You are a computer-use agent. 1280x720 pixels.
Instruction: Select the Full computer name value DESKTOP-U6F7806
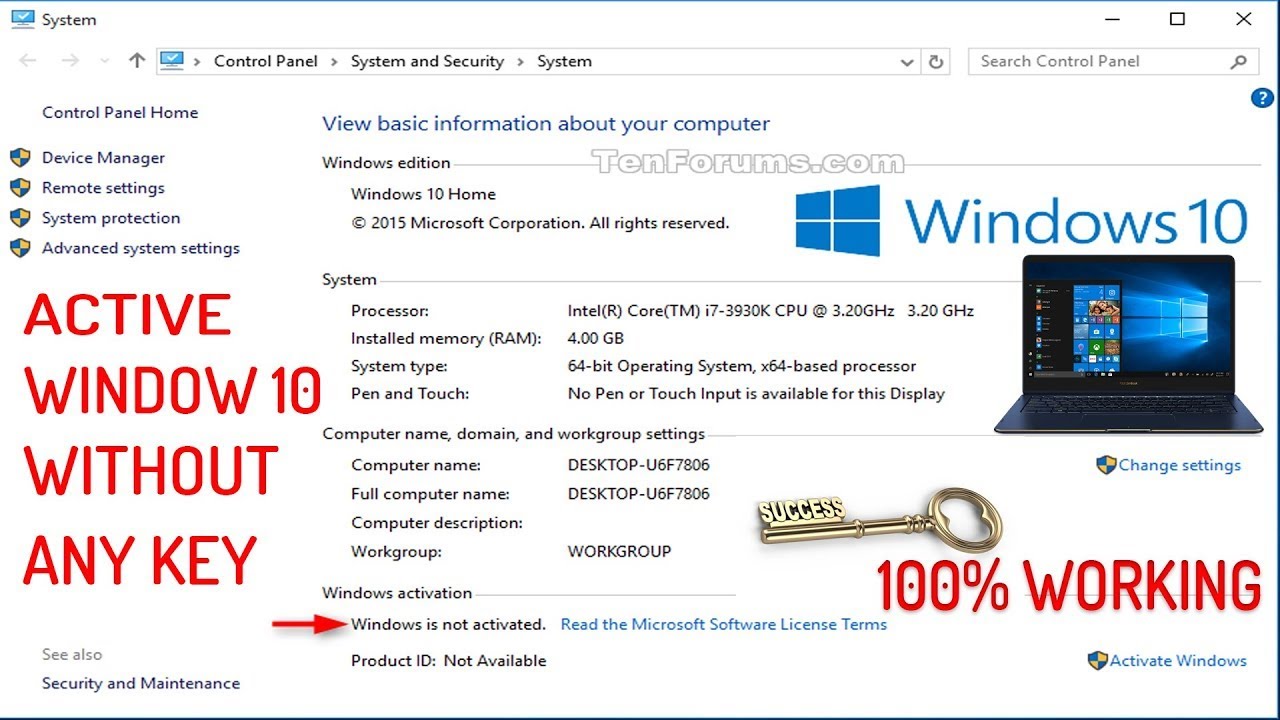coord(639,494)
